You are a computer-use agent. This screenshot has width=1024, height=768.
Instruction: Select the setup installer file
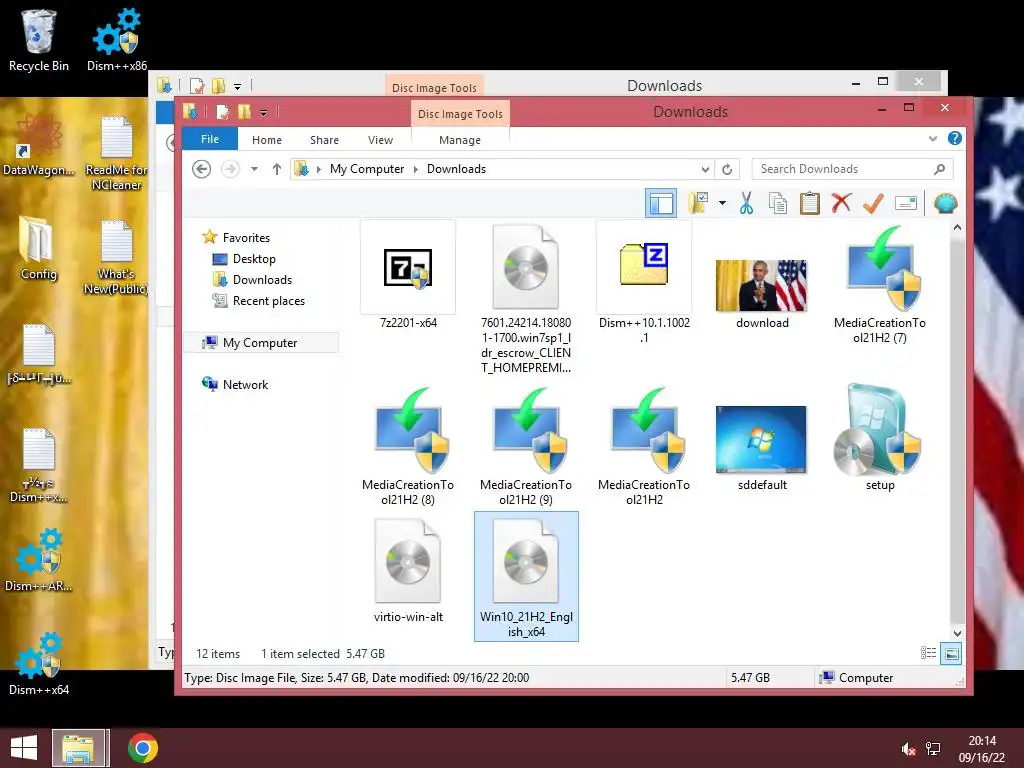click(x=880, y=439)
